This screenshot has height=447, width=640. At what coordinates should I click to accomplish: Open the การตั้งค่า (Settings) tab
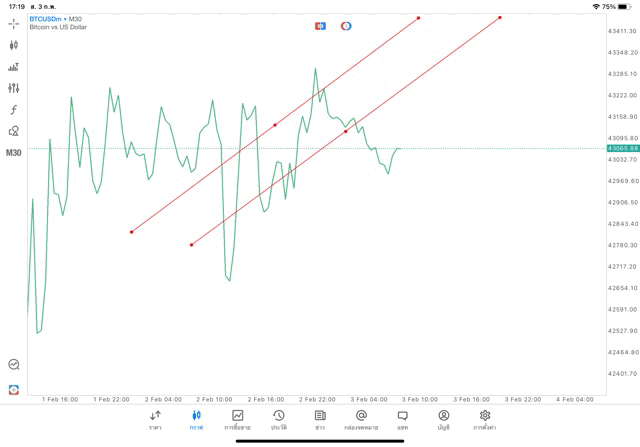coord(485,419)
